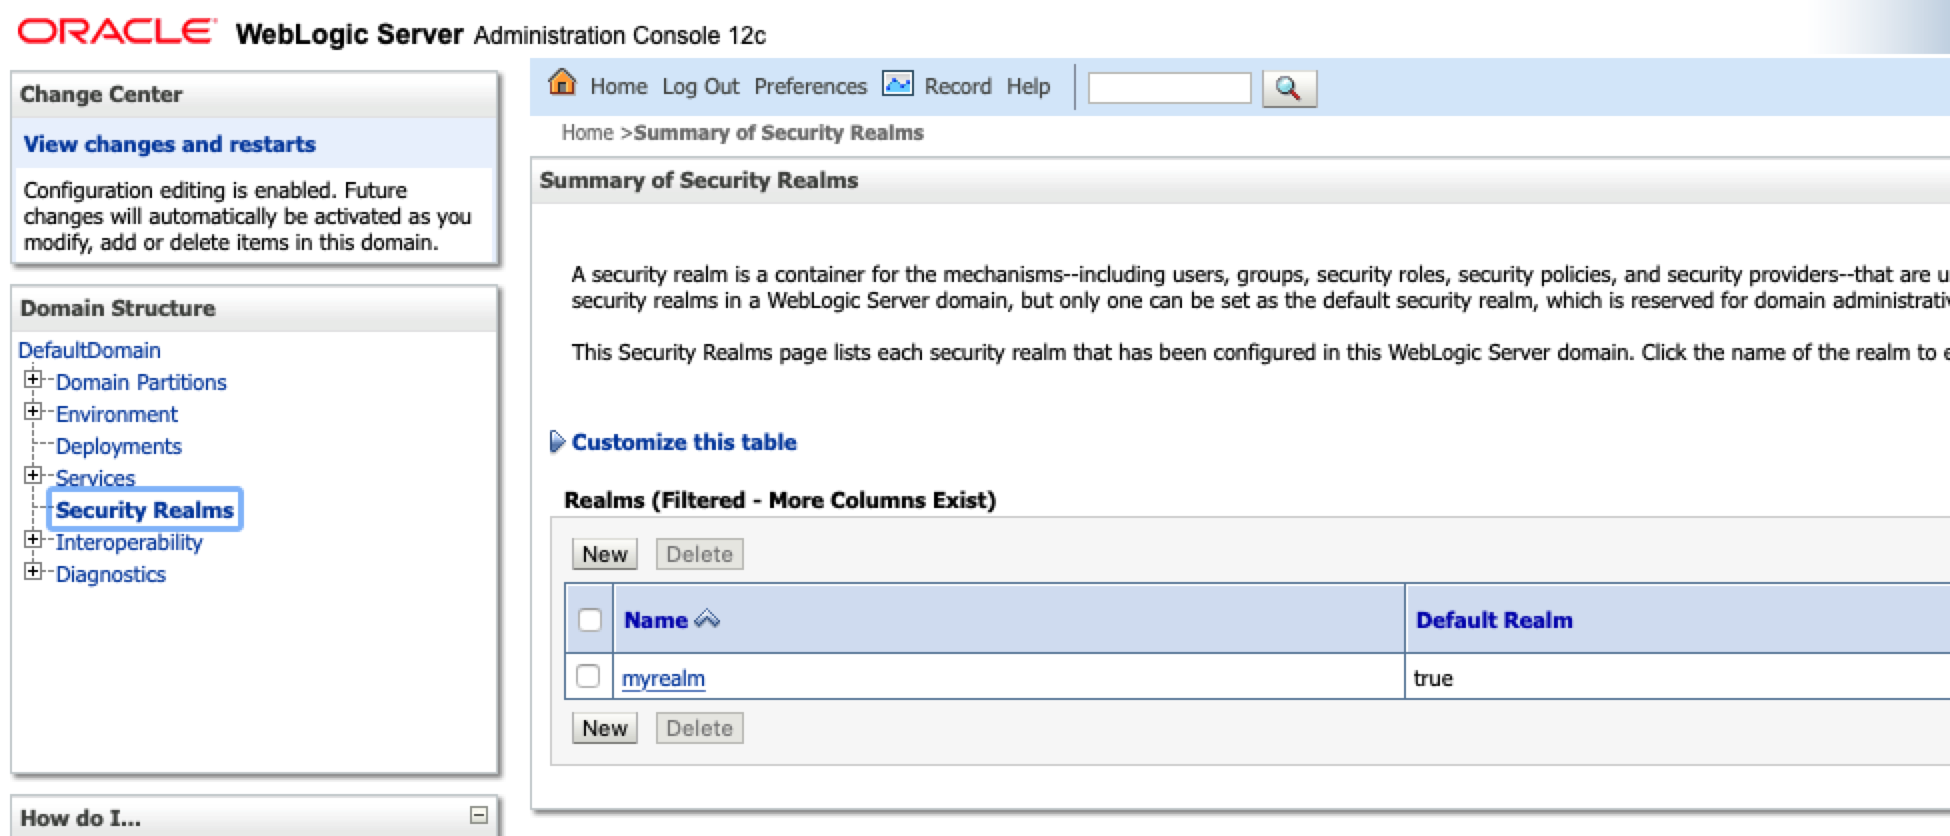1950x836 pixels.
Task: Open Help from the toolbar
Action: pos(1028,87)
